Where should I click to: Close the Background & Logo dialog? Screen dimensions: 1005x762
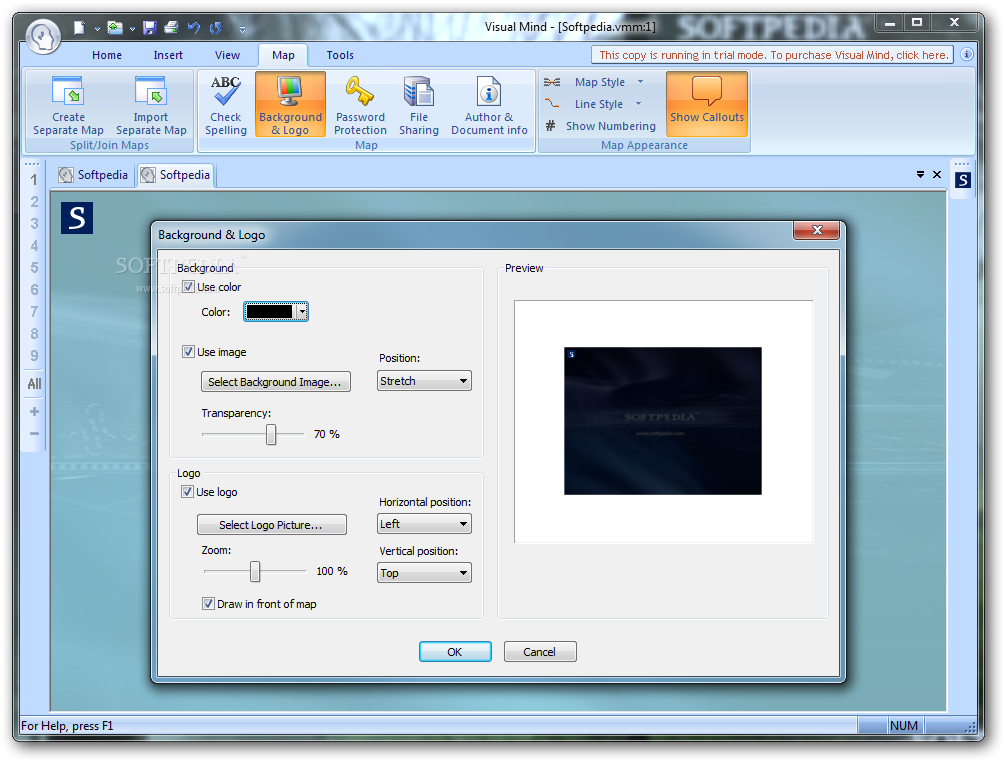point(817,229)
